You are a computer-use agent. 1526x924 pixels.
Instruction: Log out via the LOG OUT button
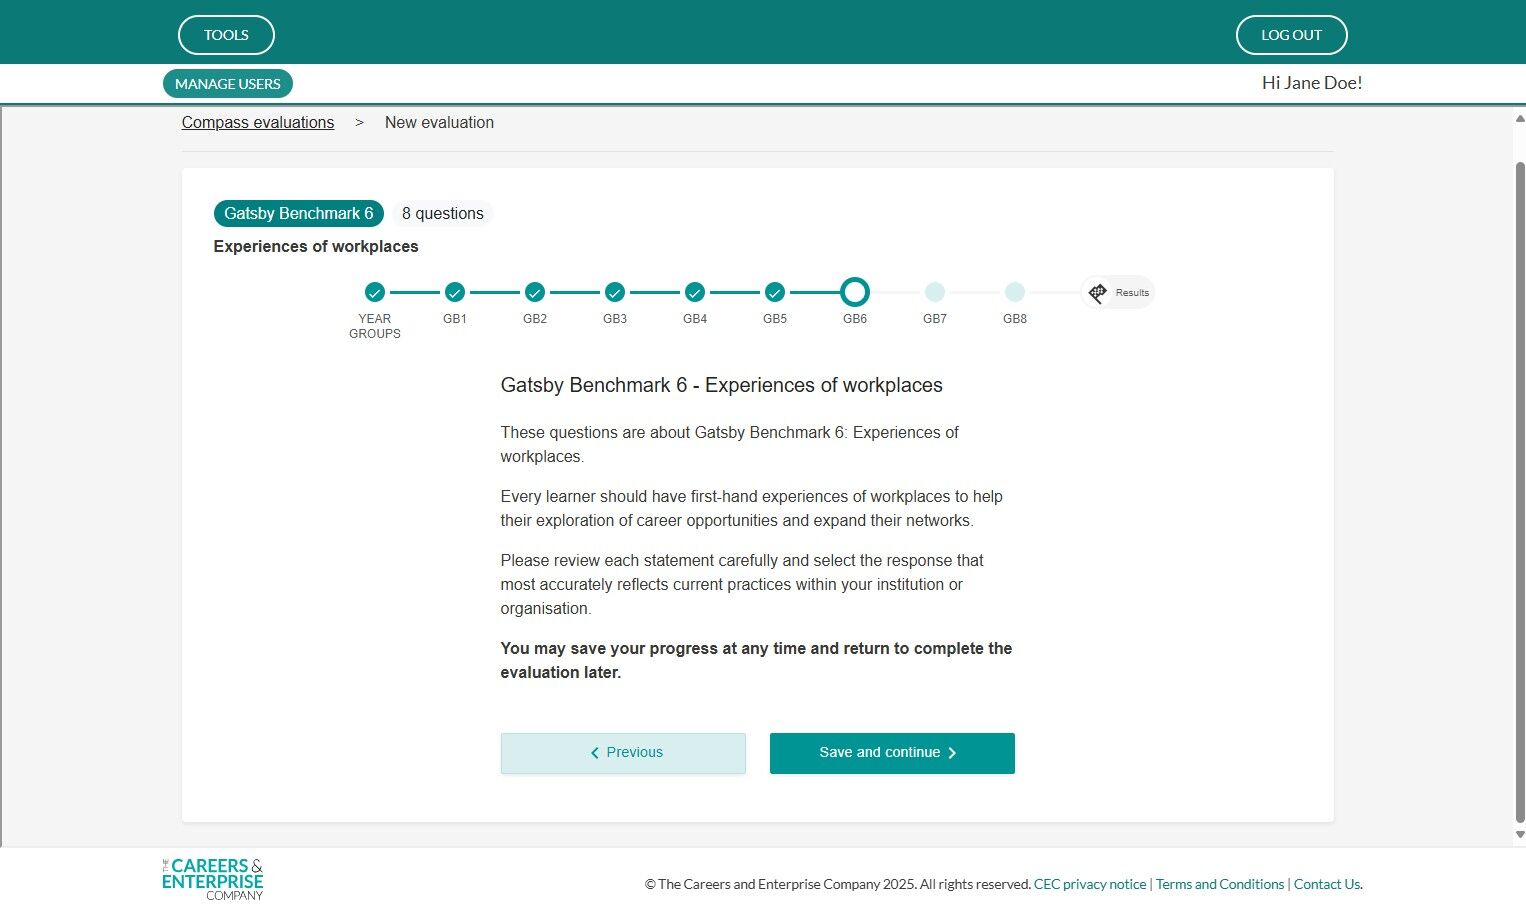click(x=1291, y=34)
